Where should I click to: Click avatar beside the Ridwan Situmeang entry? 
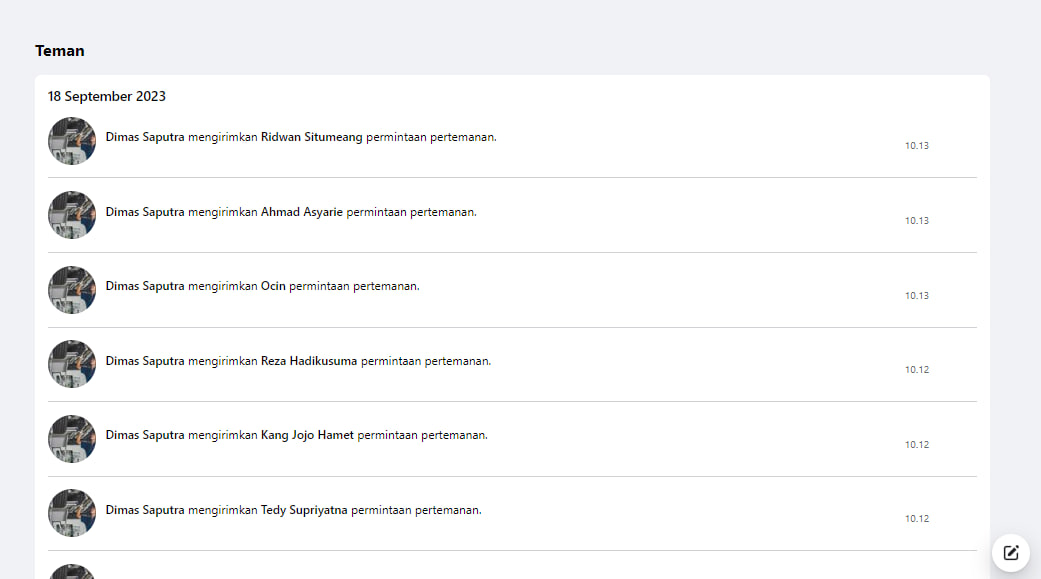pyautogui.click(x=72, y=141)
